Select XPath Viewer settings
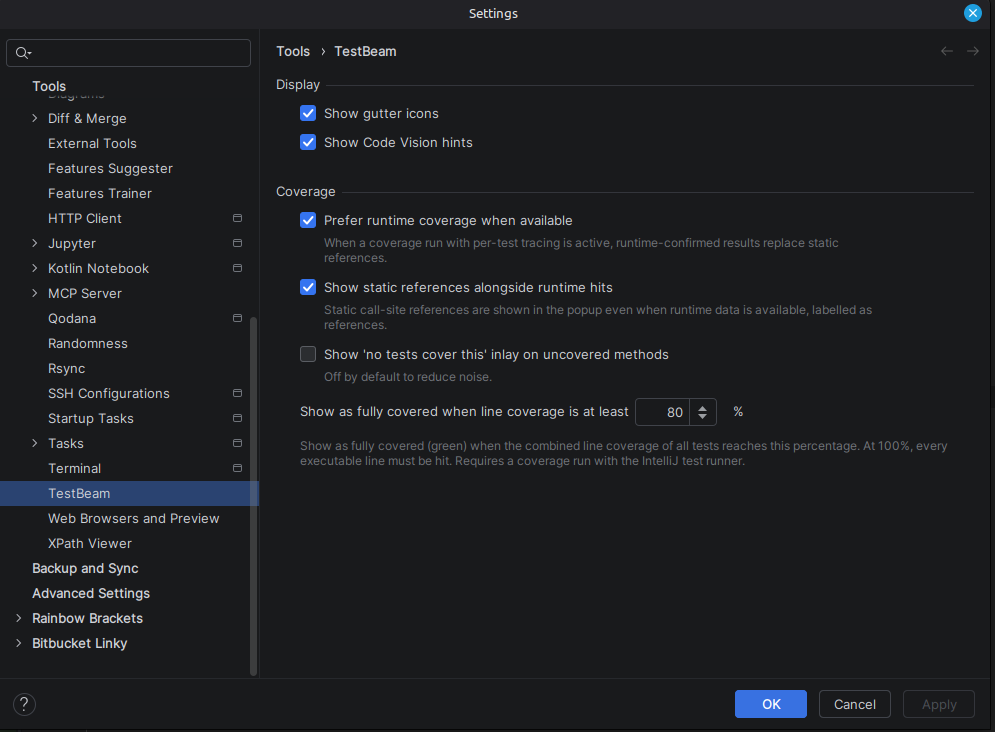995x732 pixels. point(89,544)
